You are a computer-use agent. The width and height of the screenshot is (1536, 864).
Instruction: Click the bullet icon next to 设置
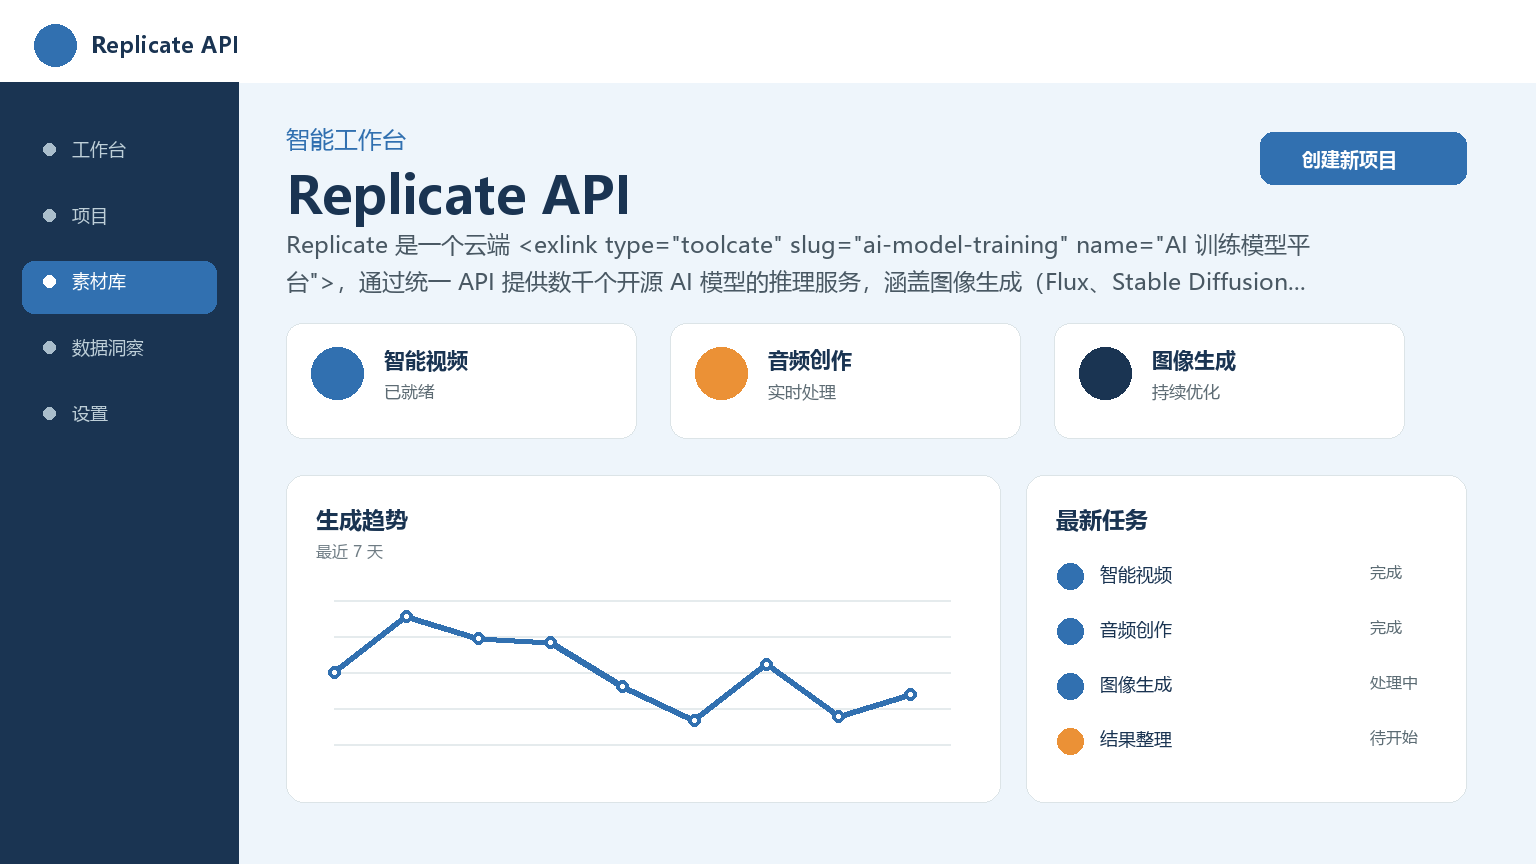pos(50,414)
